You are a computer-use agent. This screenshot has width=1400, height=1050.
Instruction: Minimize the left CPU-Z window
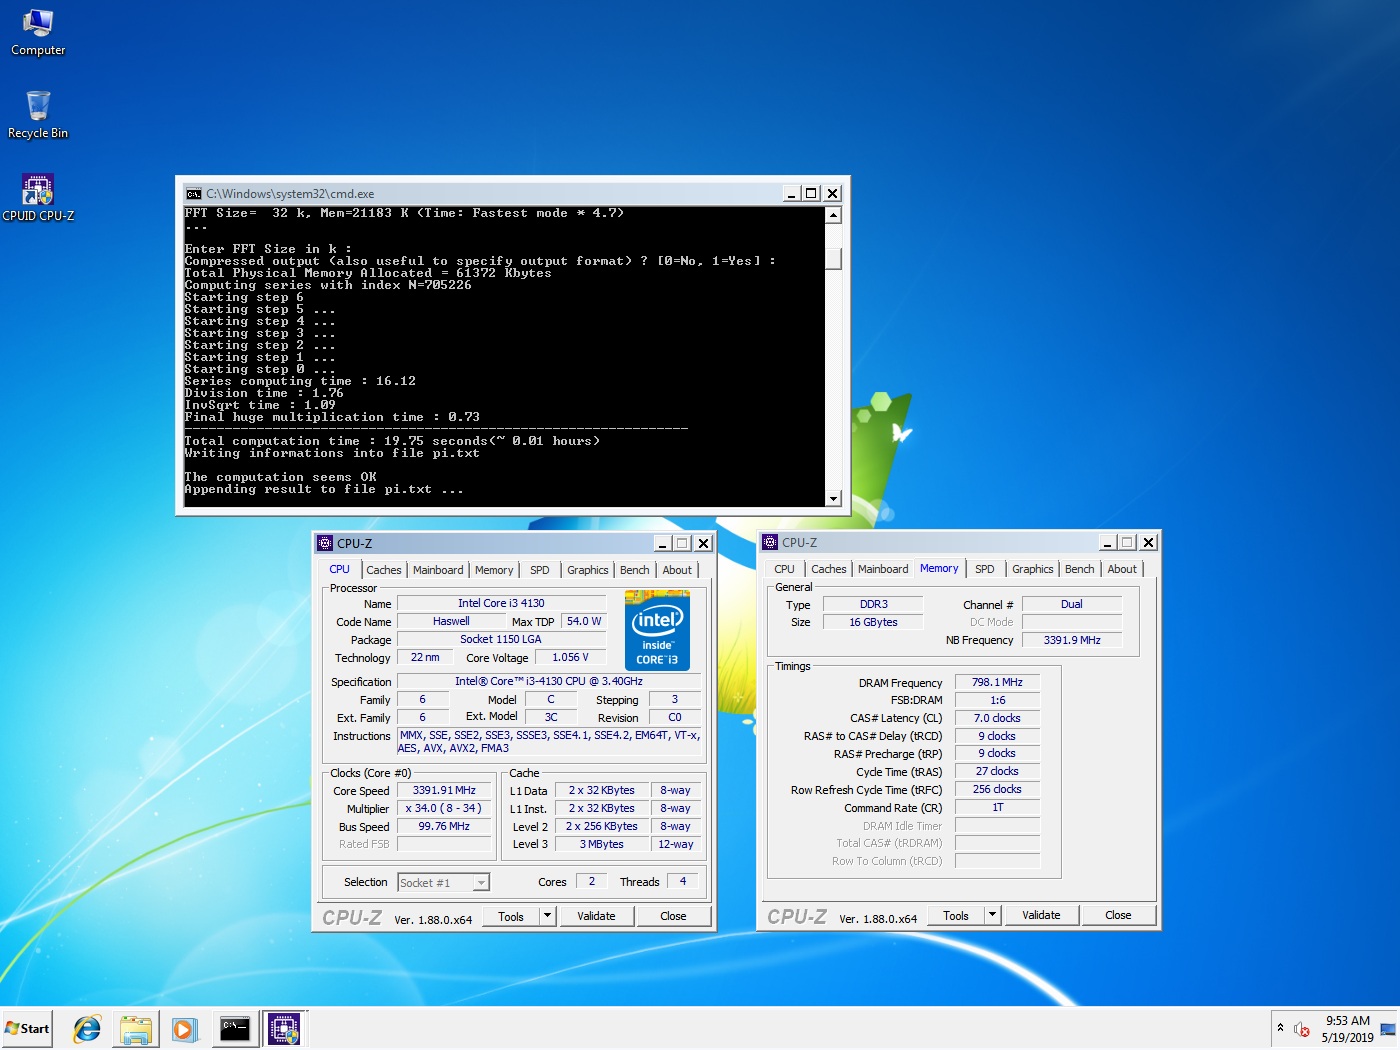click(x=662, y=543)
